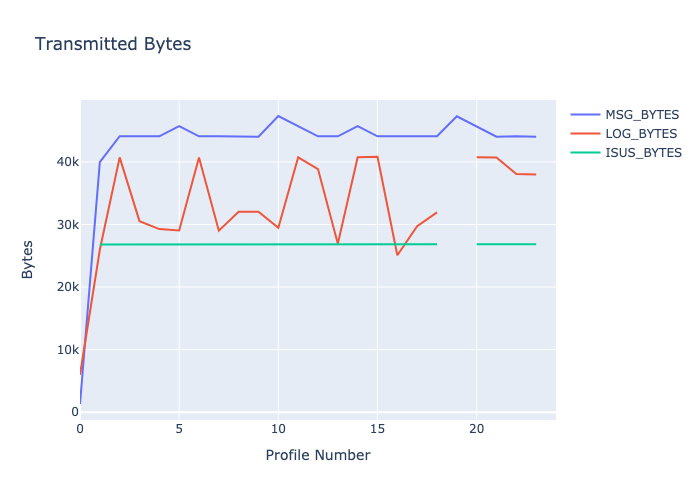
Task: Click the x-axis tick label 15
Action: pyautogui.click(x=377, y=428)
